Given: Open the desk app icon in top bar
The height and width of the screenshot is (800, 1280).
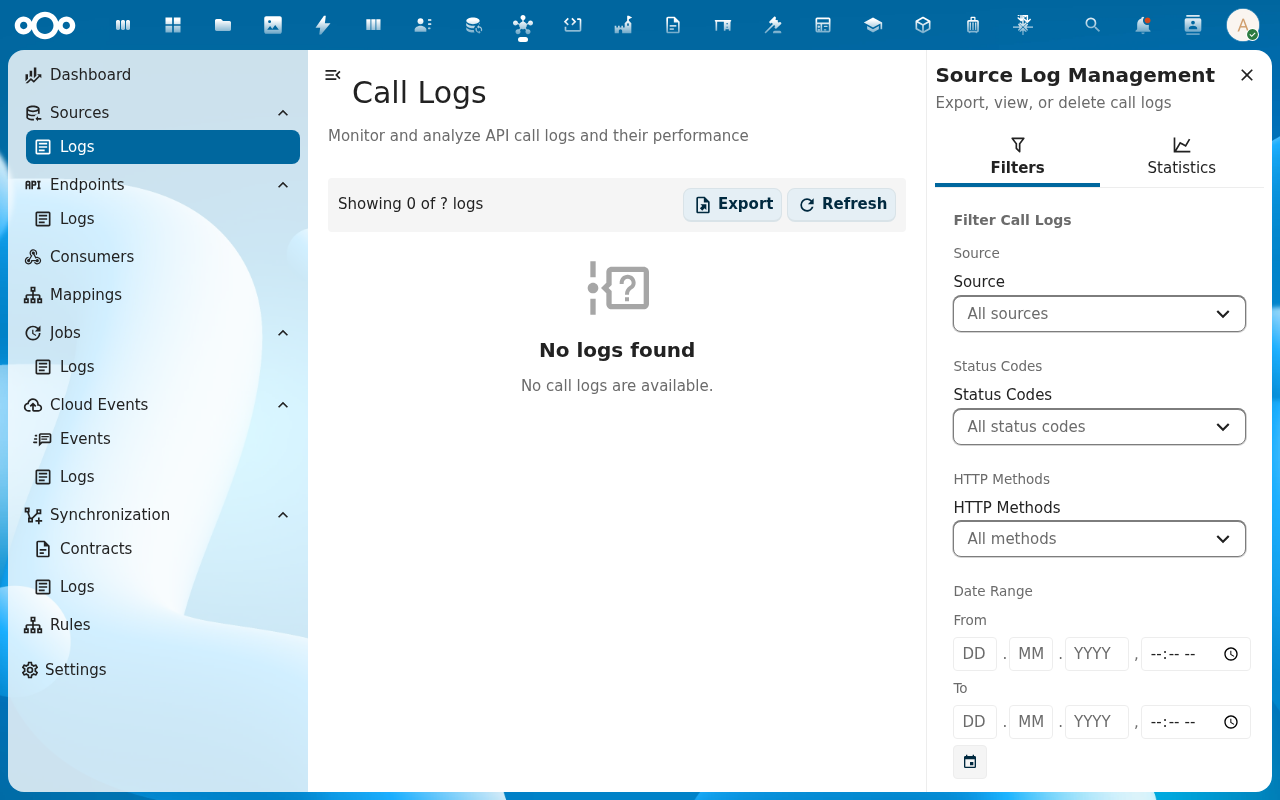Looking at the screenshot, I should coord(723,25).
